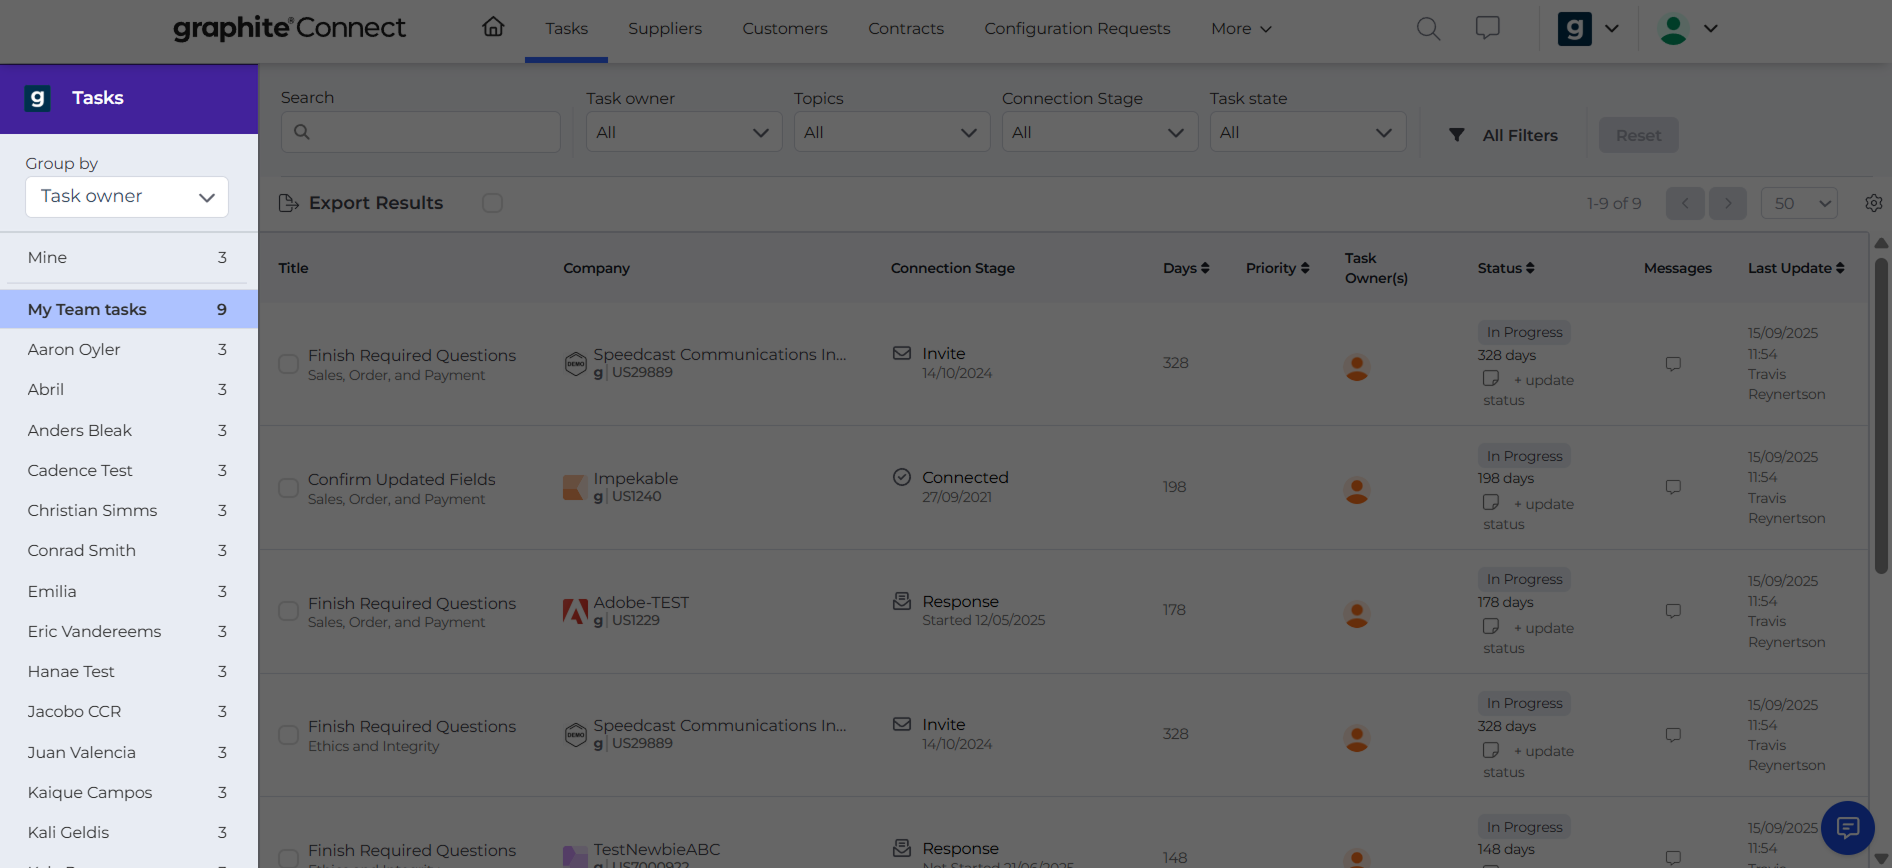Viewport: 1892px width, 868px height.
Task: Open message icon for first Speedcast row
Action: [x=1673, y=364]
